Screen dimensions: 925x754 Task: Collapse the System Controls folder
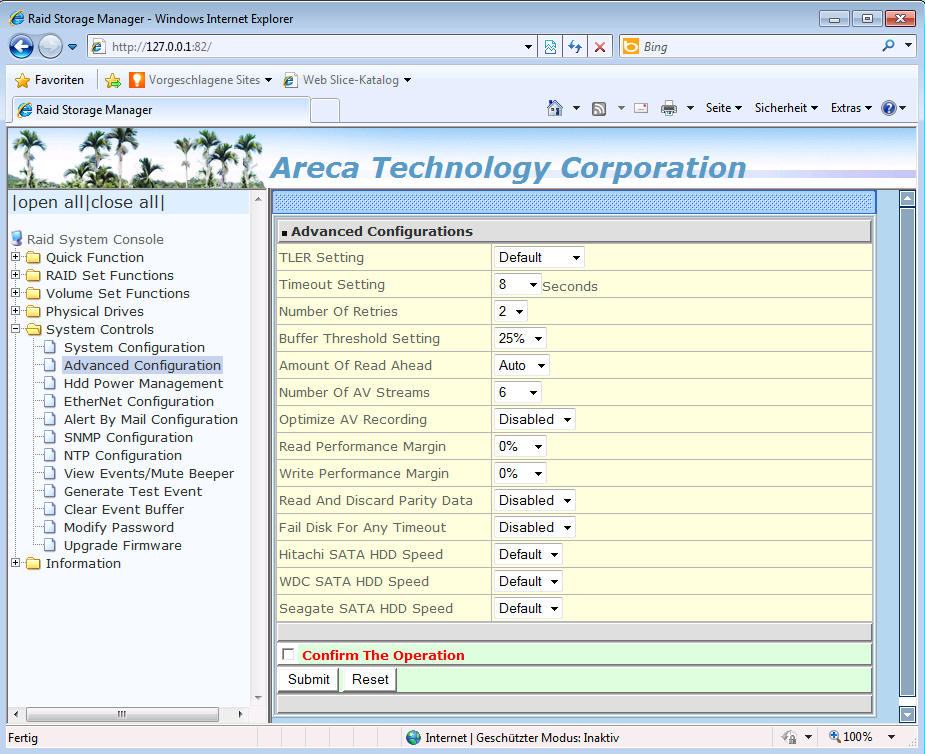[16, 329]
